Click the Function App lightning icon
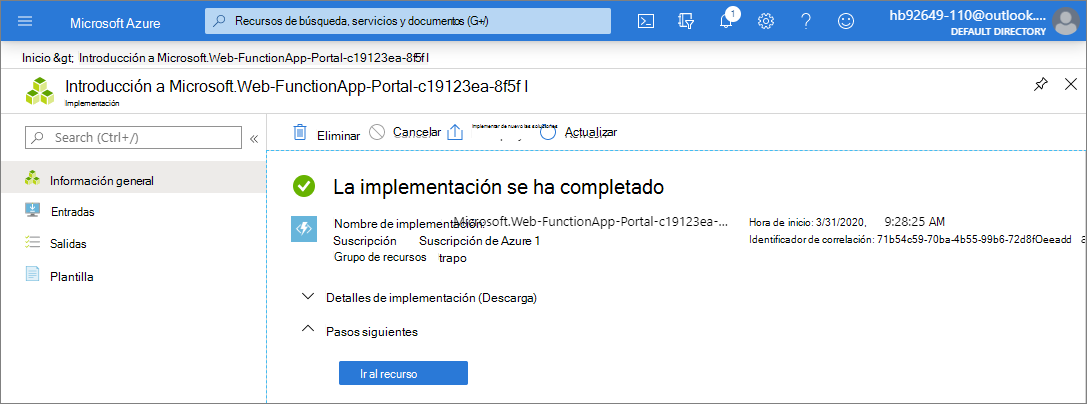 [304, 229]
